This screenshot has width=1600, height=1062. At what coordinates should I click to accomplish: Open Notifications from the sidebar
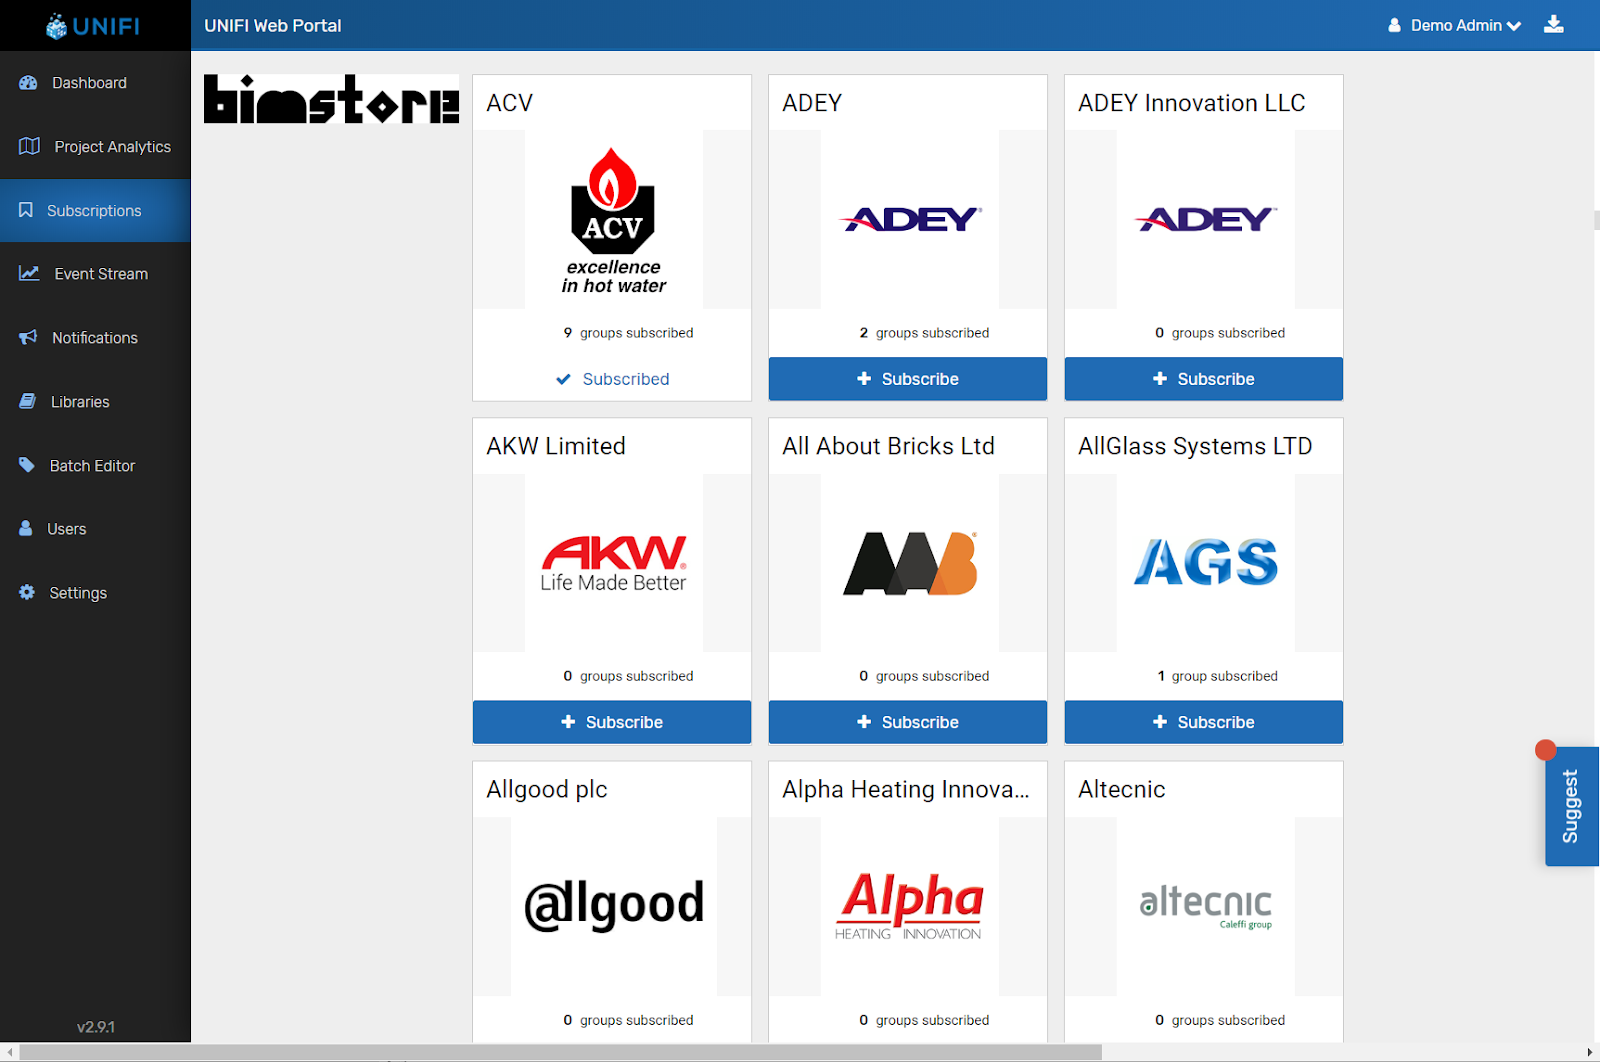tap(95, 337)
